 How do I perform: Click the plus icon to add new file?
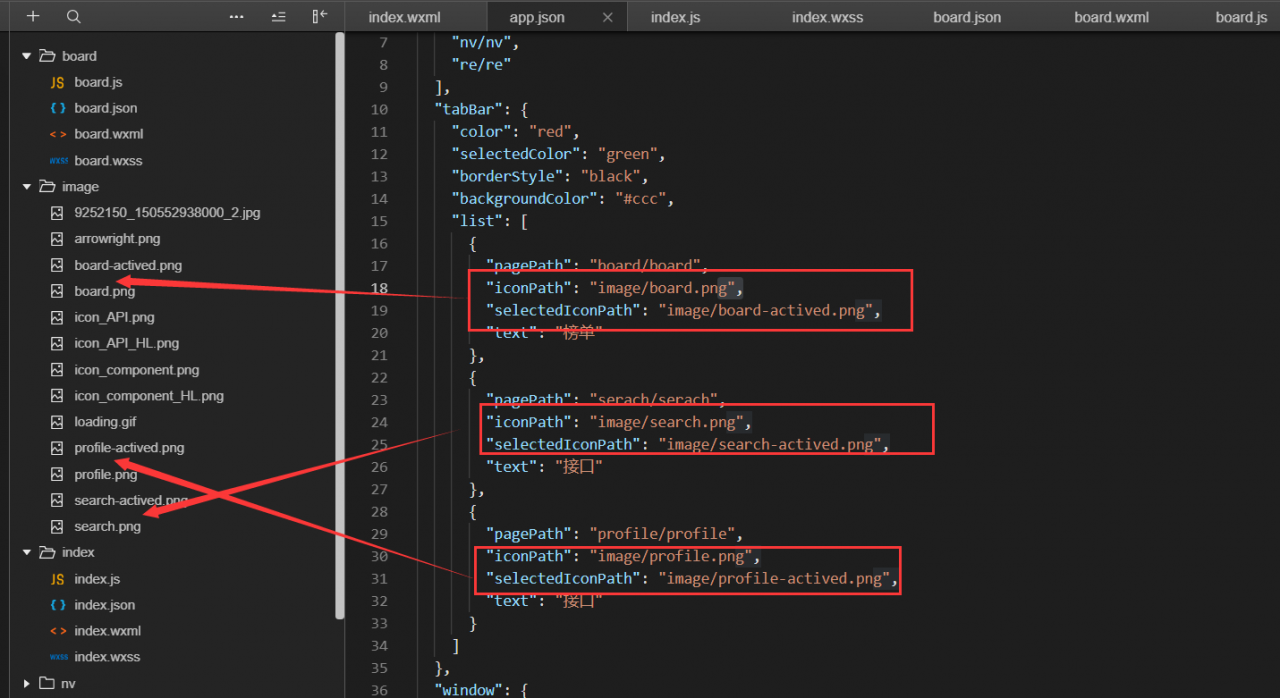click(33, 17)
